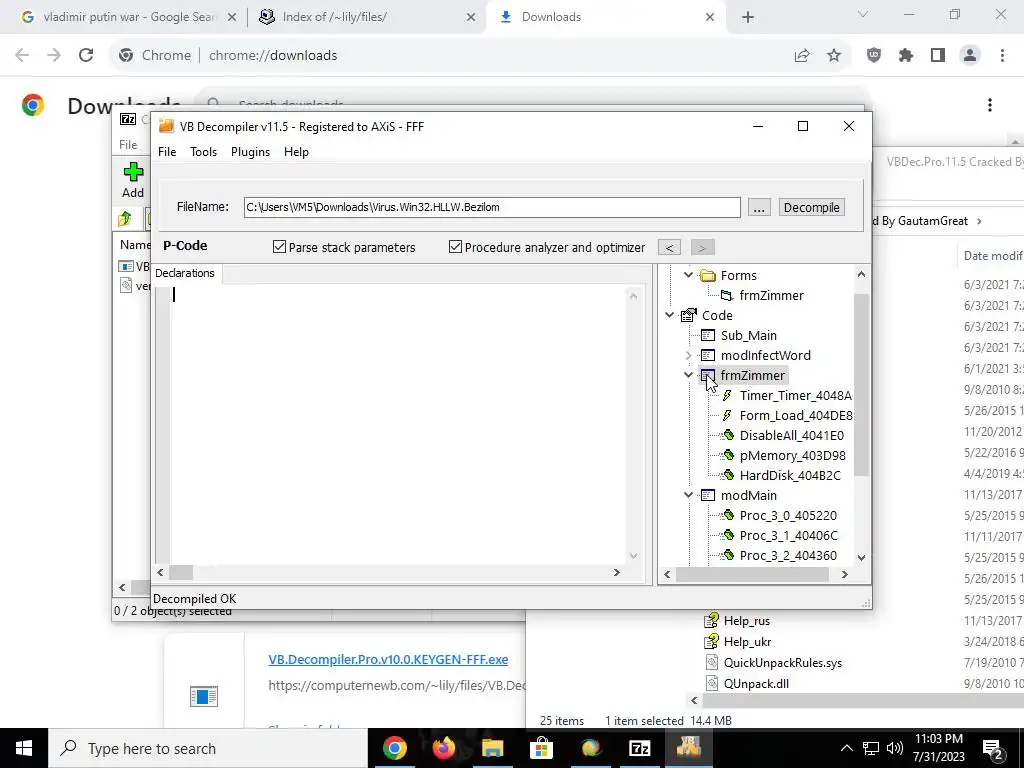Open a new Chrome tab
Viewport: 1024px width, 768px height.
pyautogui.click(x=748, y=18)
